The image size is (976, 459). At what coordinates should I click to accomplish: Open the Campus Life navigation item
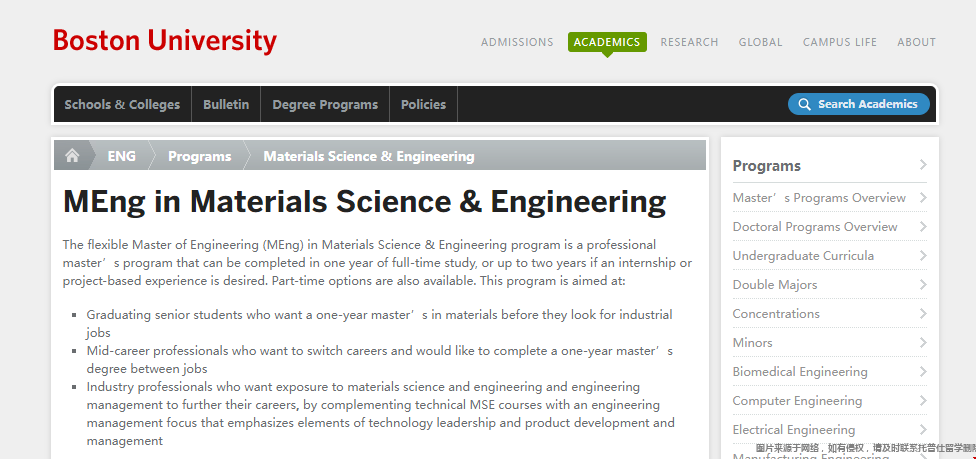(x=840, y=42)
